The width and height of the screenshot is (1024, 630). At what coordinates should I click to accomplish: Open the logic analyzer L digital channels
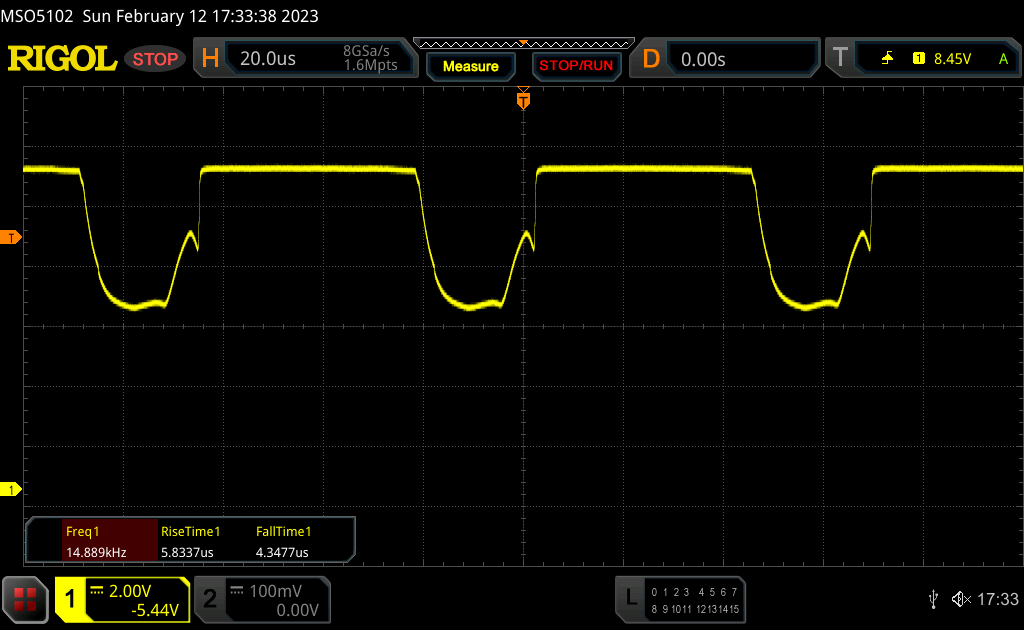click(682, 599)
